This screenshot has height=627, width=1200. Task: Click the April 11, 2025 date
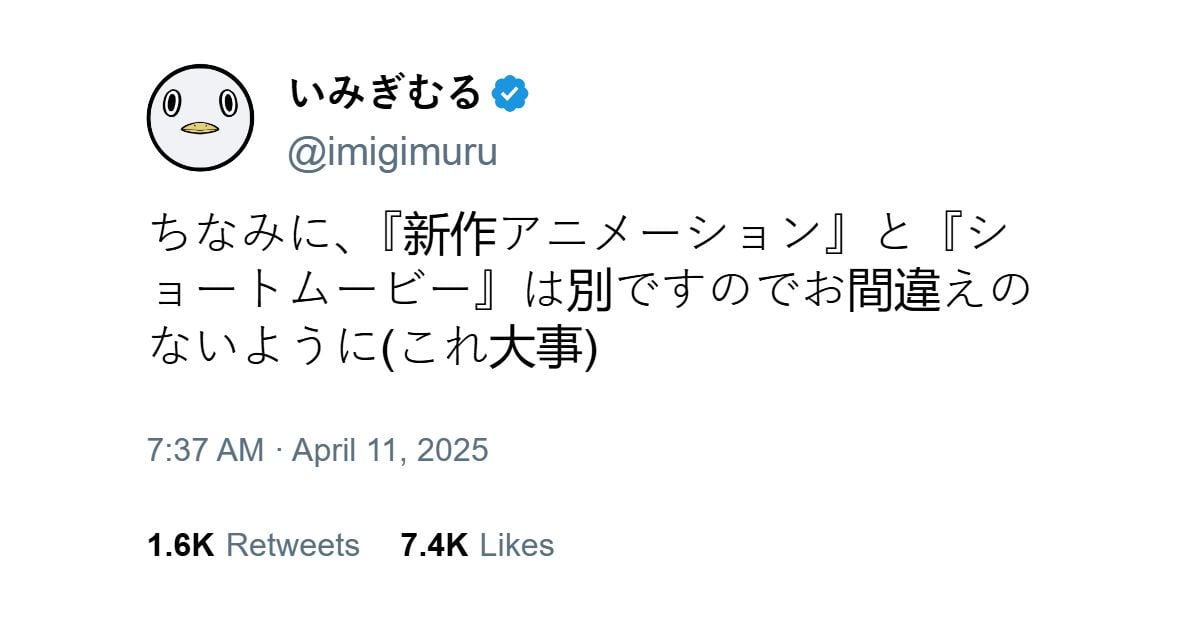point(390,450)
